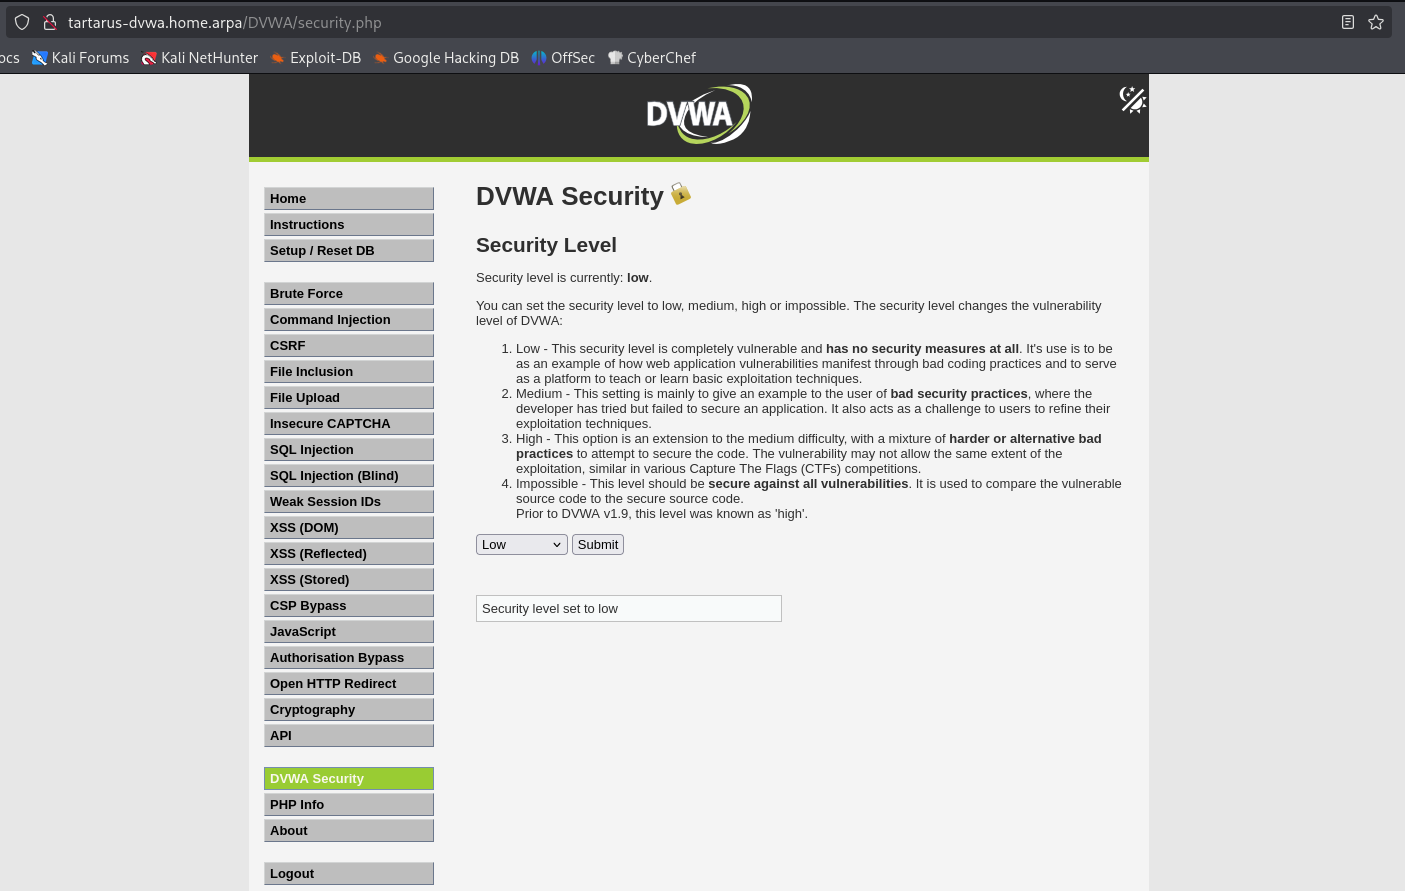Viewport: 1405px width, 891px height.
Task: Navigate to XSS (Reflected) page
Action: click(348, 554)
